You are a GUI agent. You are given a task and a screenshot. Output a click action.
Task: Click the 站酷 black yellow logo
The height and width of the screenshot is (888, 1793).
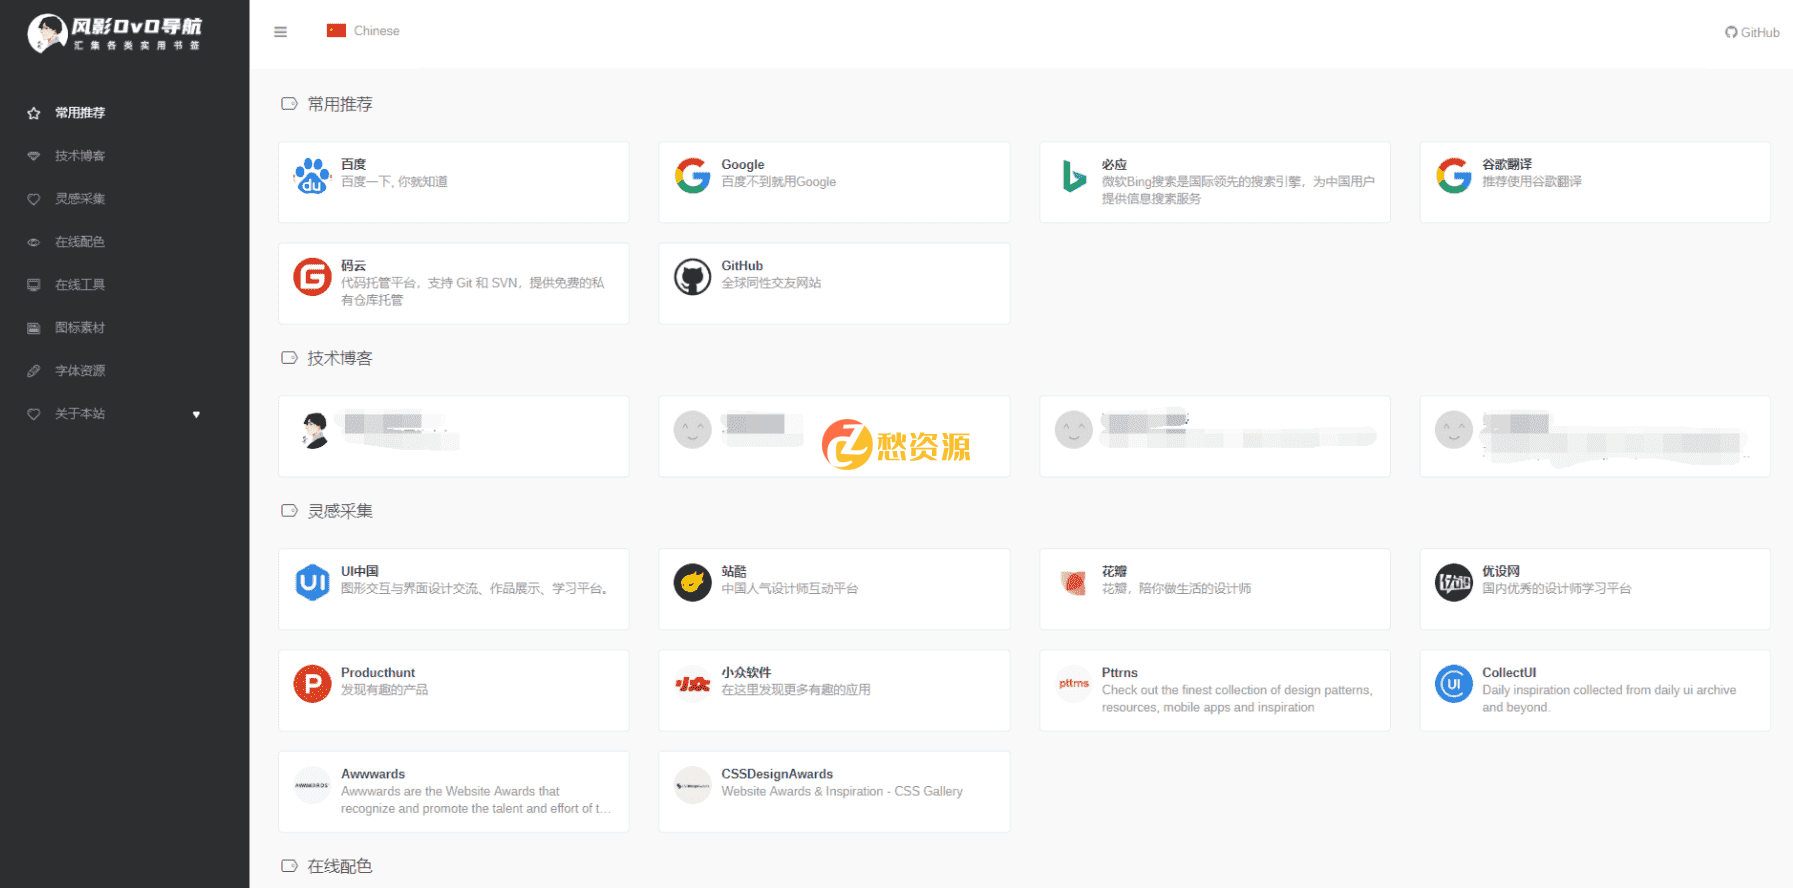tap(693, 583)
